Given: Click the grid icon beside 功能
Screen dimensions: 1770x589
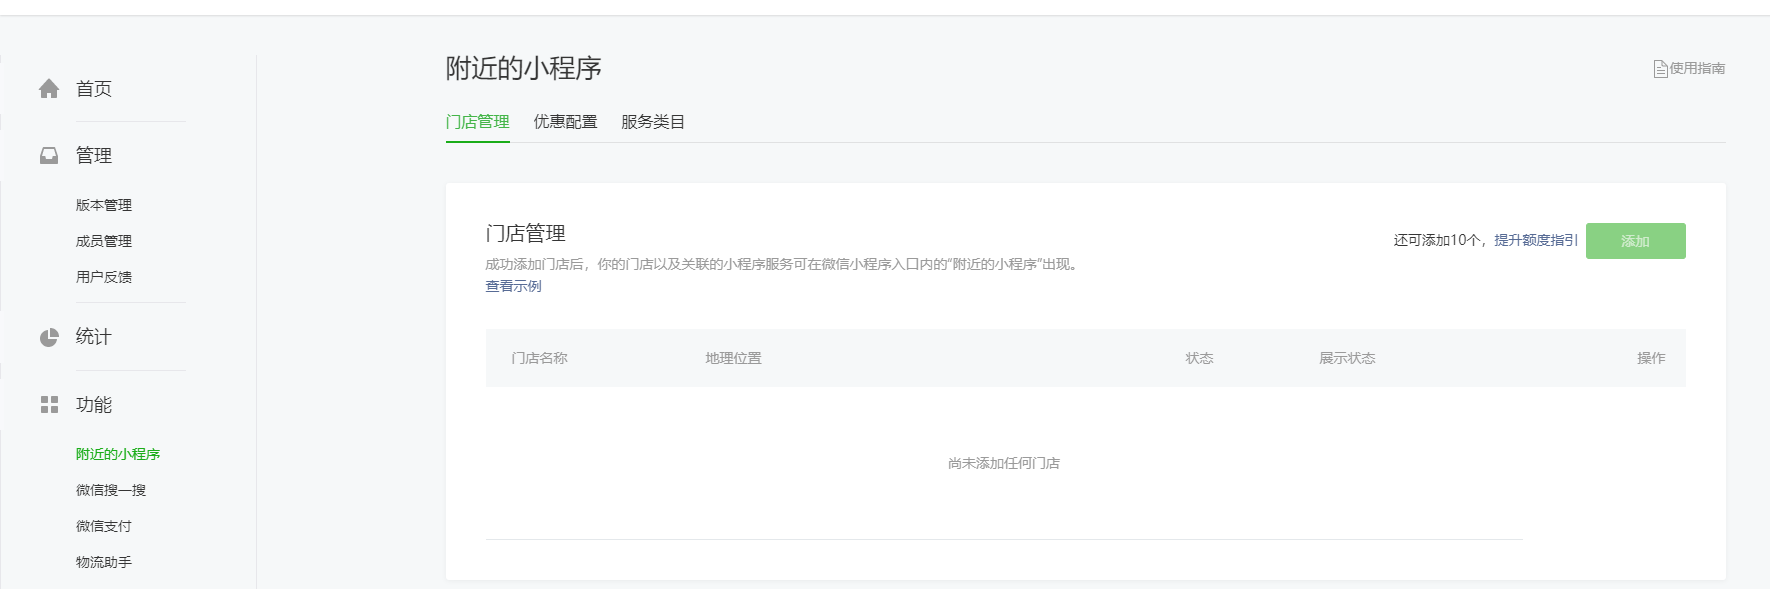Looking at the screenshot, I should [49, 404].
